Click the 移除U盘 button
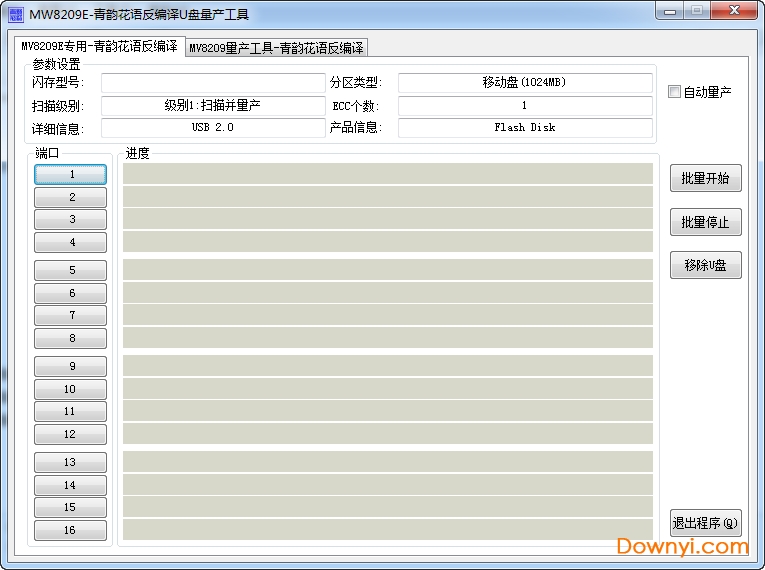The image size is (765, 570). (x=705, y=265)
